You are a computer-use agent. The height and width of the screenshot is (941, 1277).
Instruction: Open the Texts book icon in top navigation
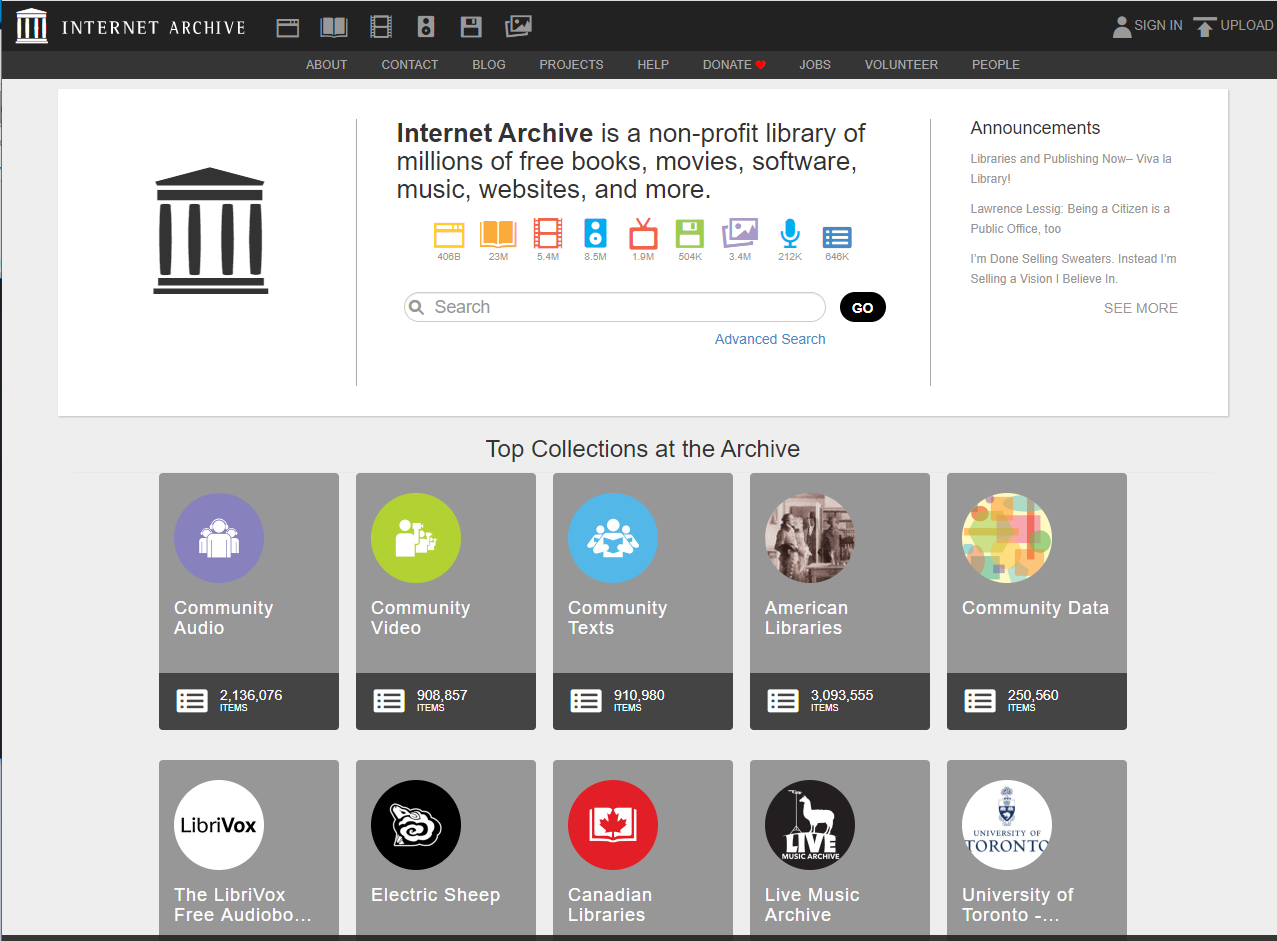[334, 27]
